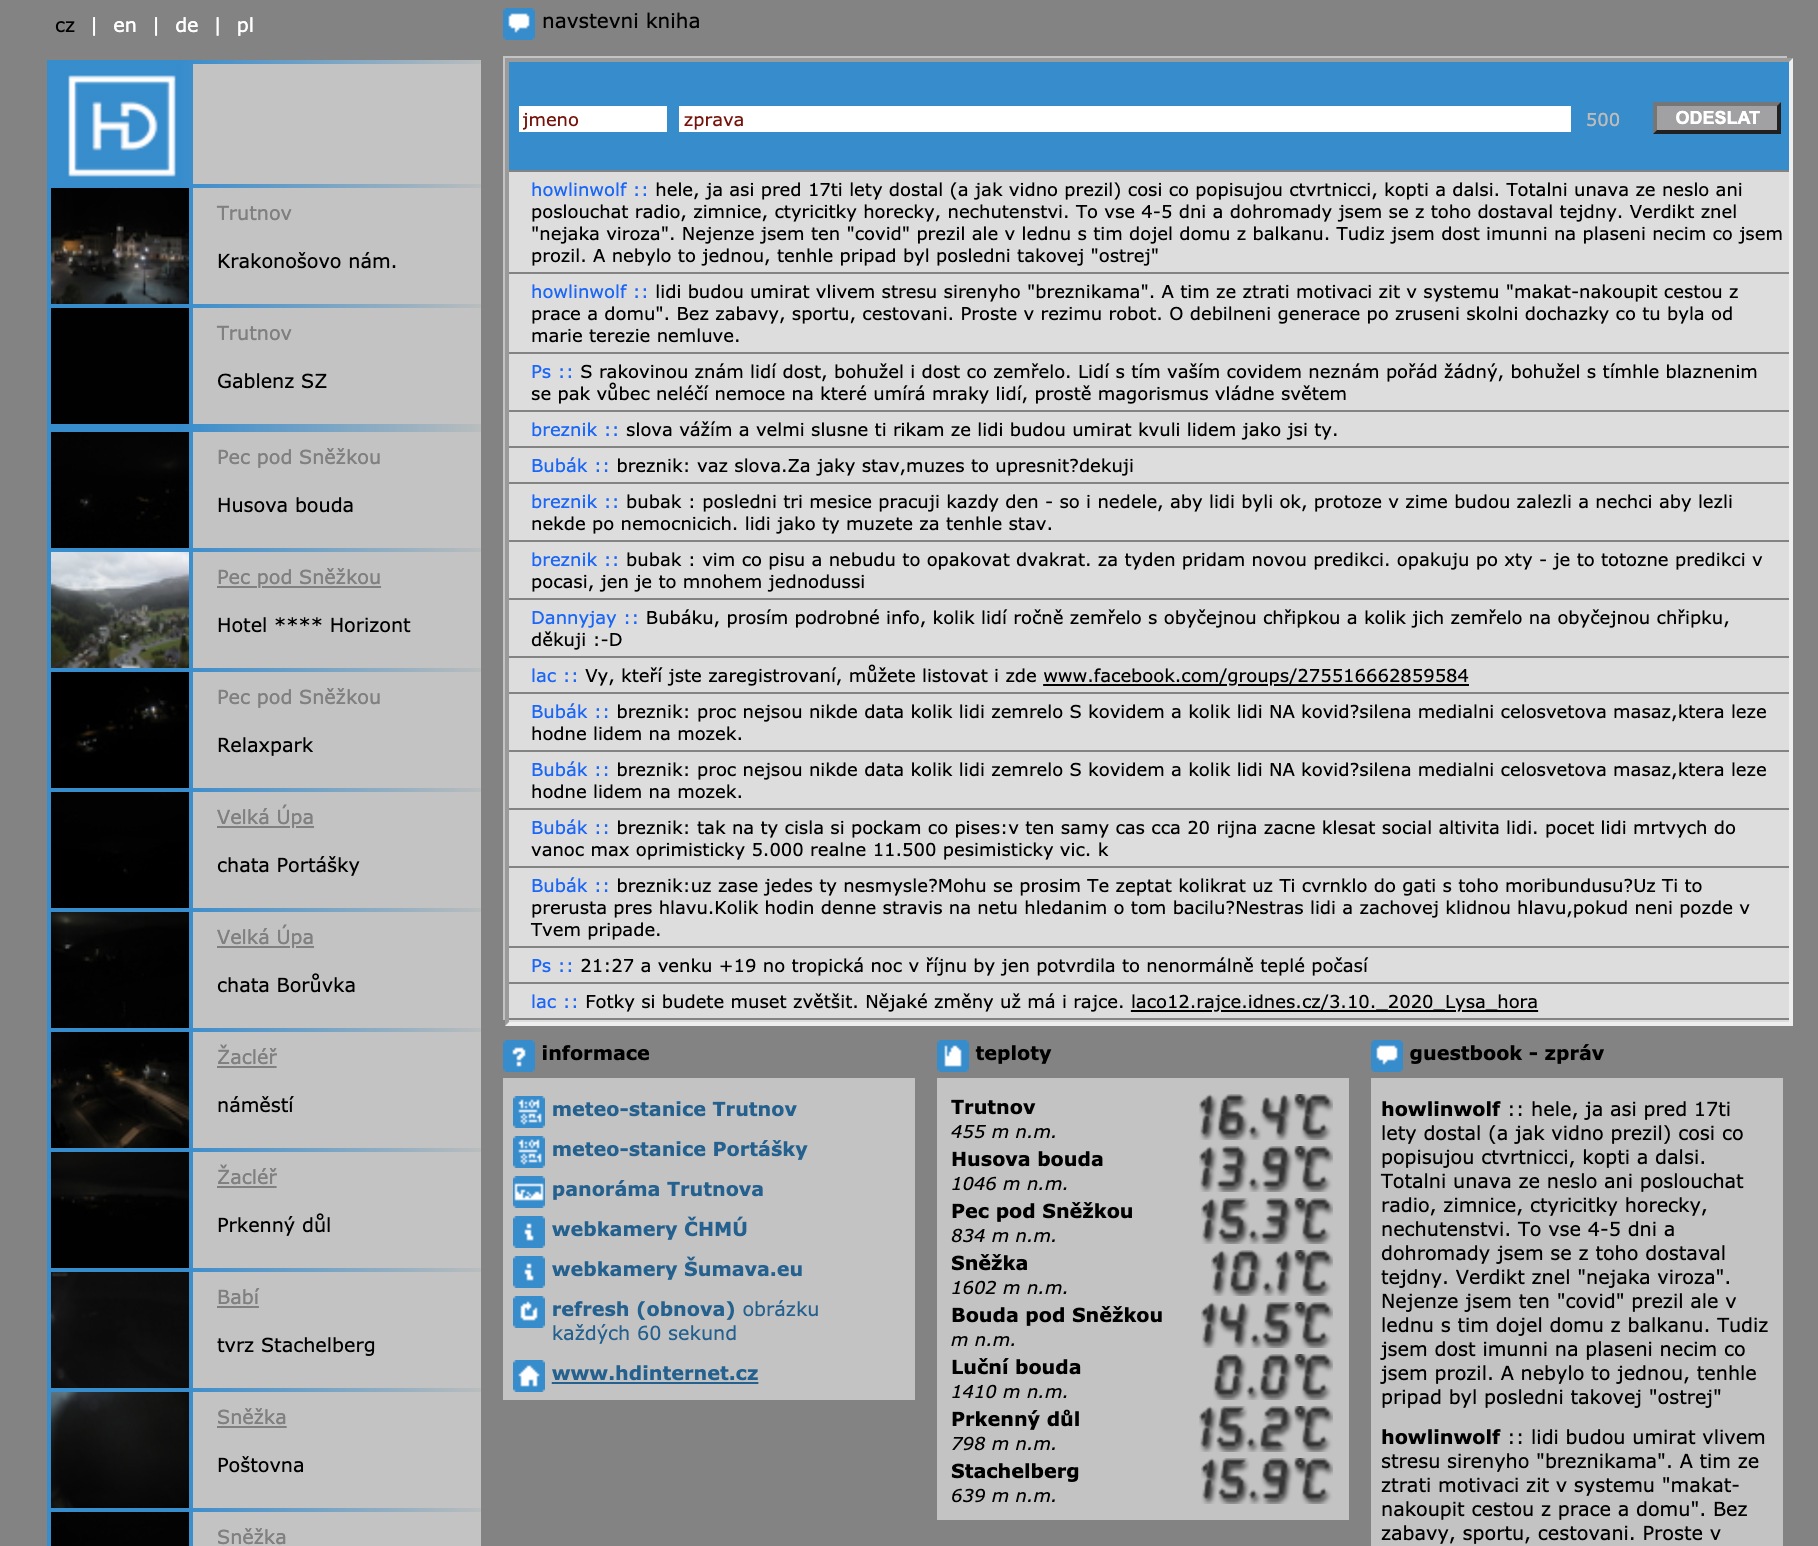This screenshot has width=1818, height=1546.
Task: Open the Krakonošovo nám. webcam thumbnail
Action: click(120, 246)
